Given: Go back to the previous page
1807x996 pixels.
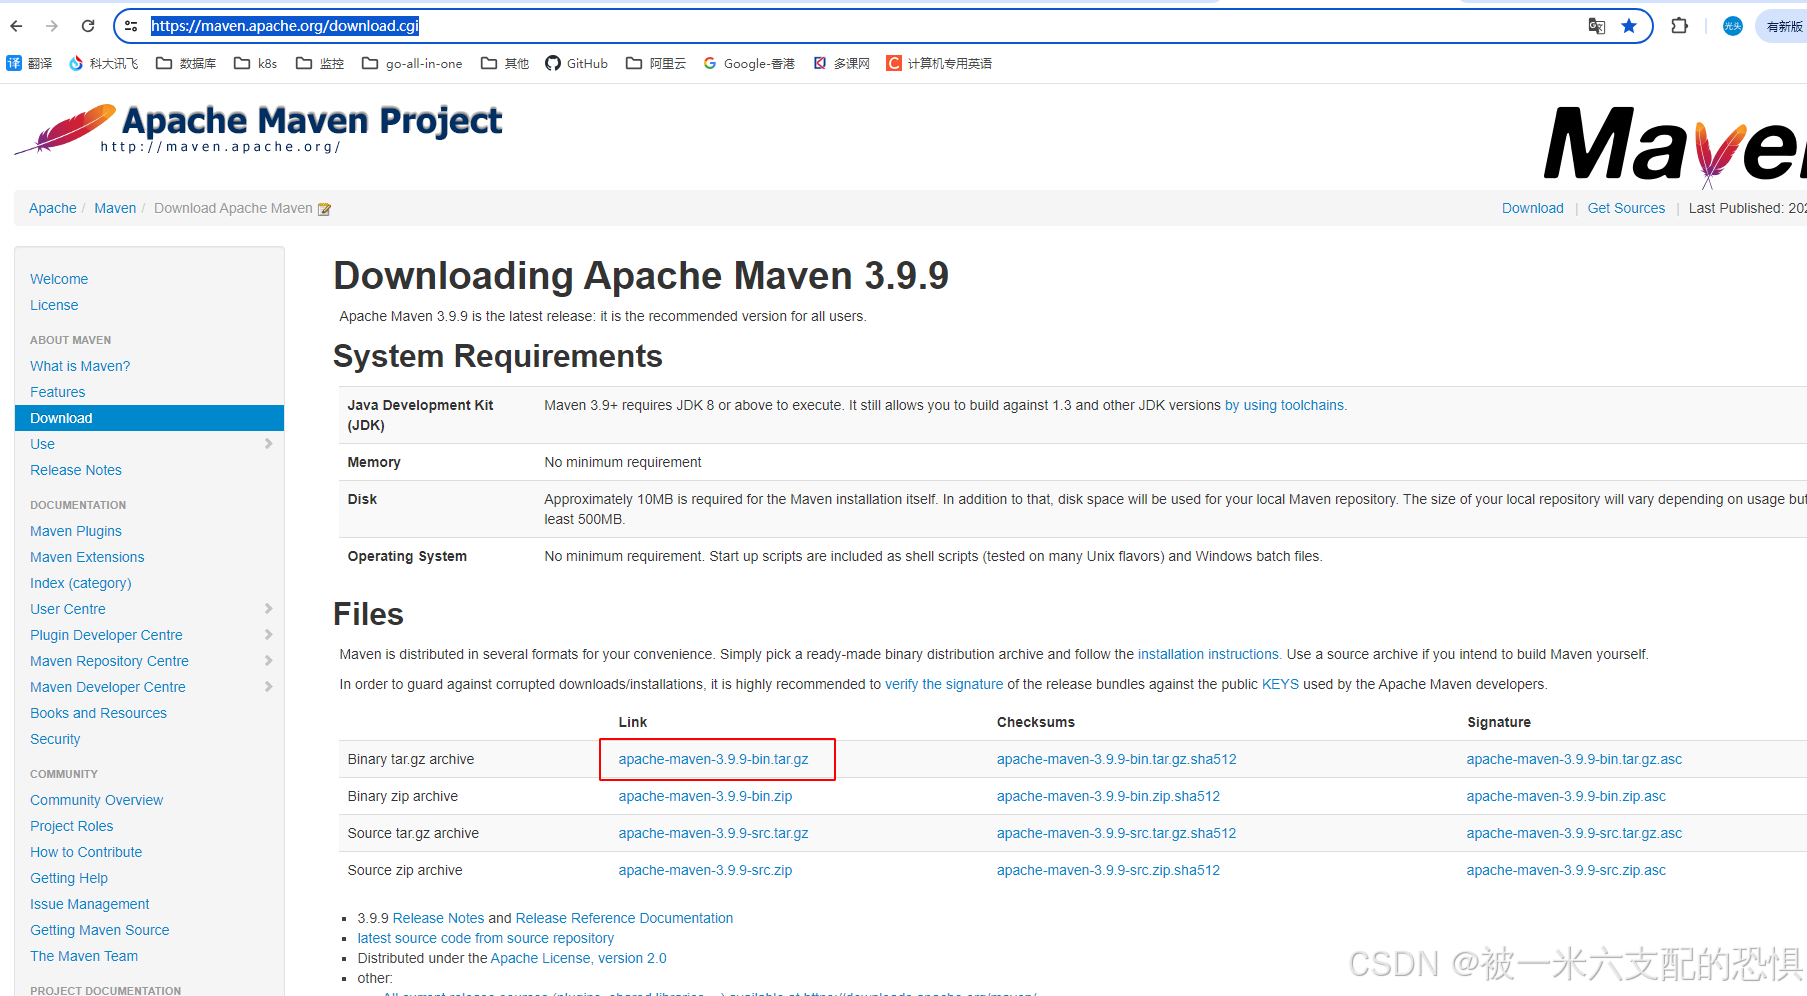Looking at the screenshot, I should [16, 26].
